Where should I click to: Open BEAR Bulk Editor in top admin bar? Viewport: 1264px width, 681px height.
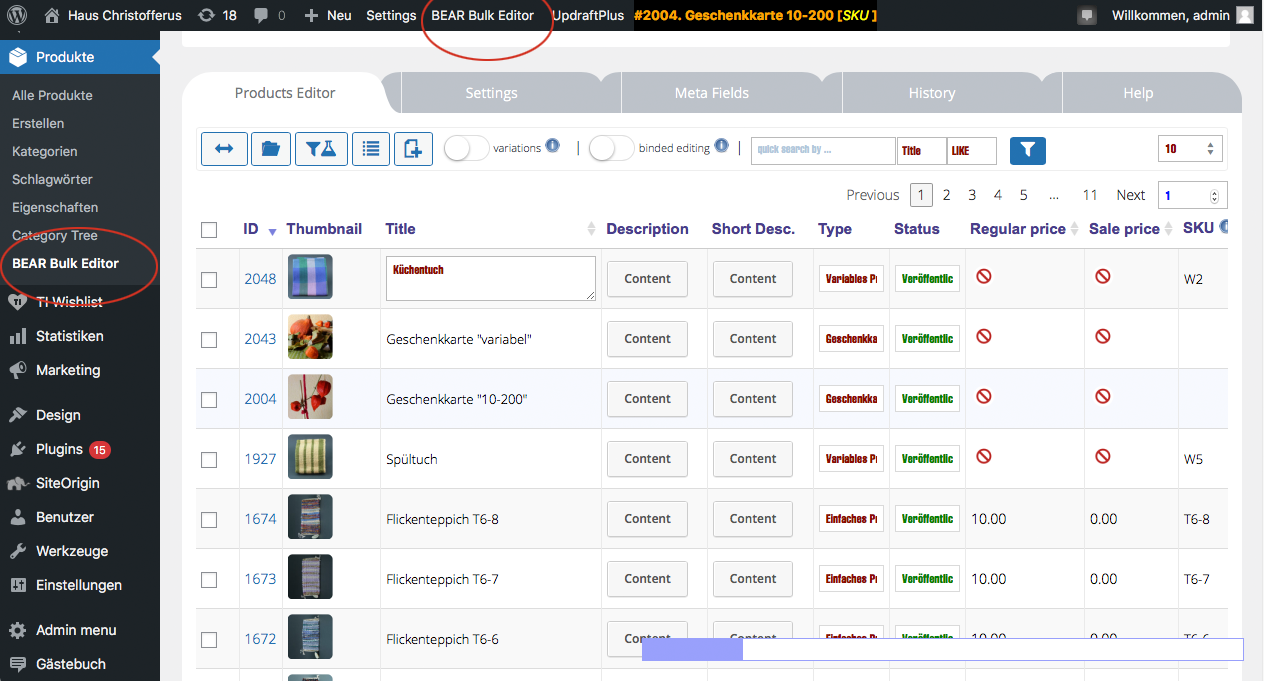click(x=483, y=15)
